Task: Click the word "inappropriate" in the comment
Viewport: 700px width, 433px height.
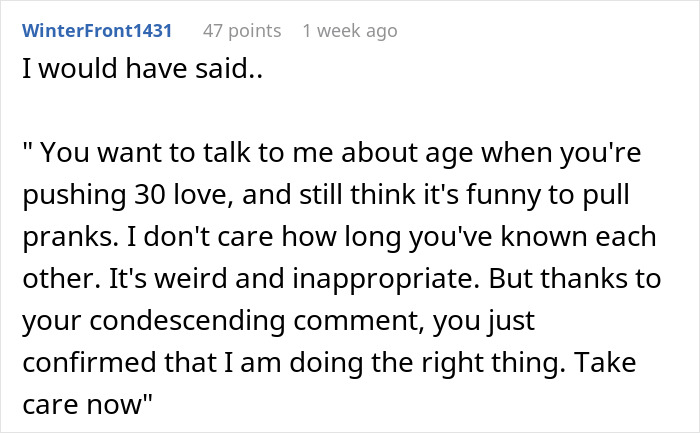Action: click(383, 279)
